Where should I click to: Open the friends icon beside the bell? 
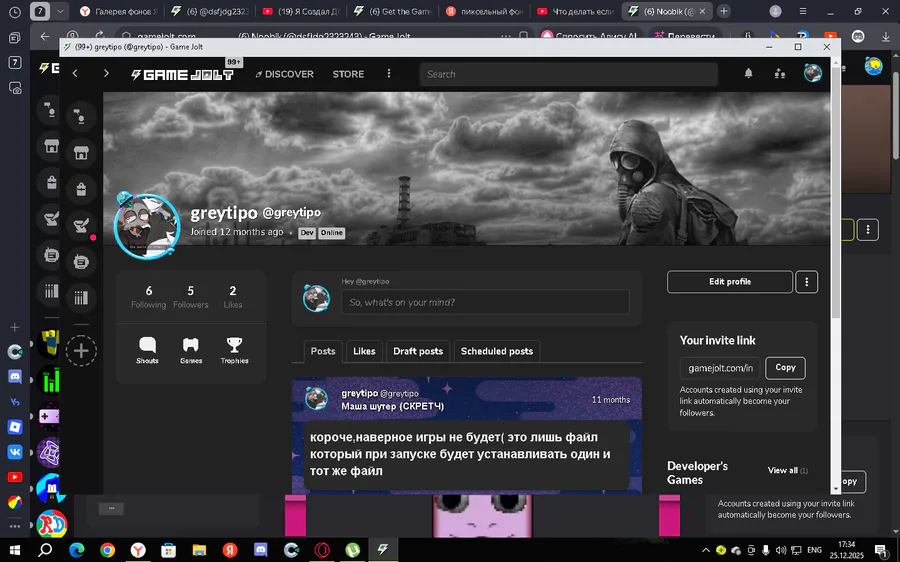[779, 73]
